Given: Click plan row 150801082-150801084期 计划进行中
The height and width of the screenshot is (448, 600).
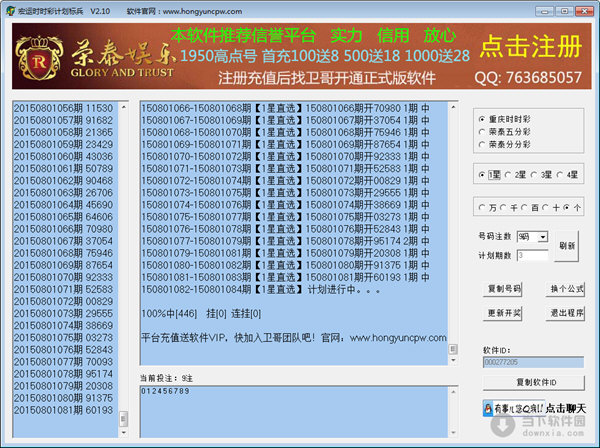Looking at the screenshot, I should click(261, 290).
